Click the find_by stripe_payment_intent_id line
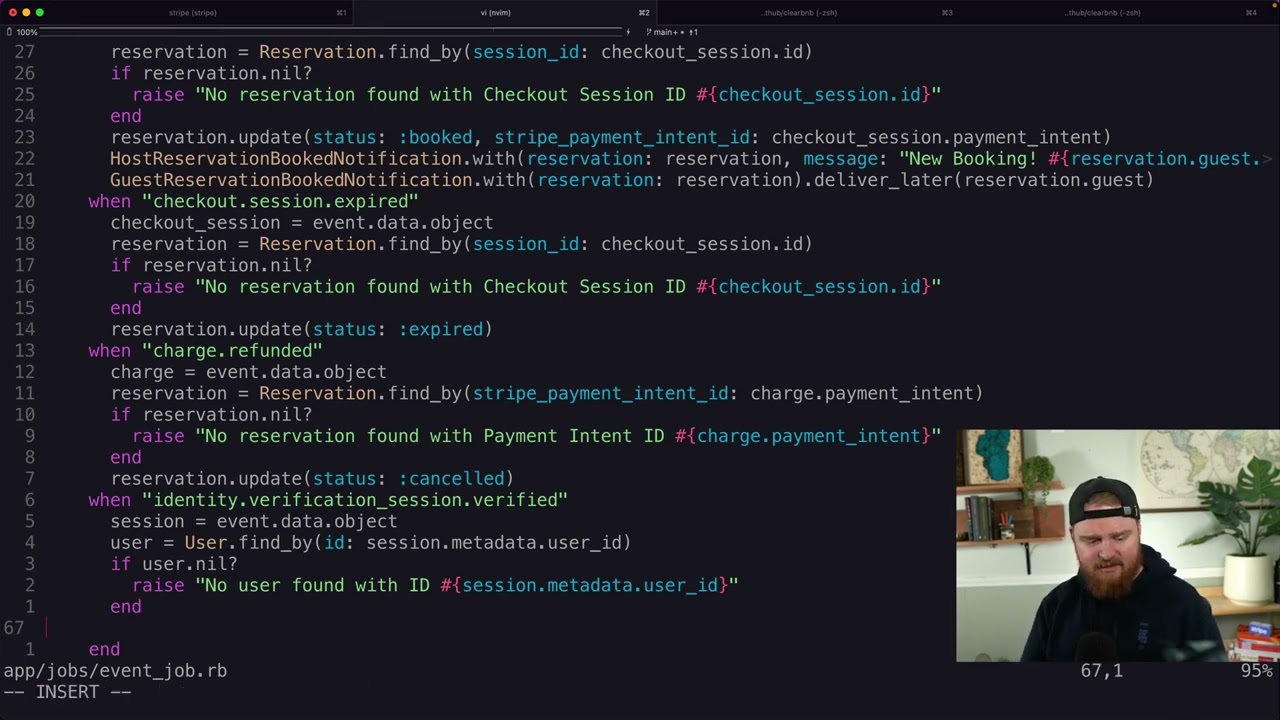The height and width of the screenshot is (720, 1280). [x=546, y=394]
